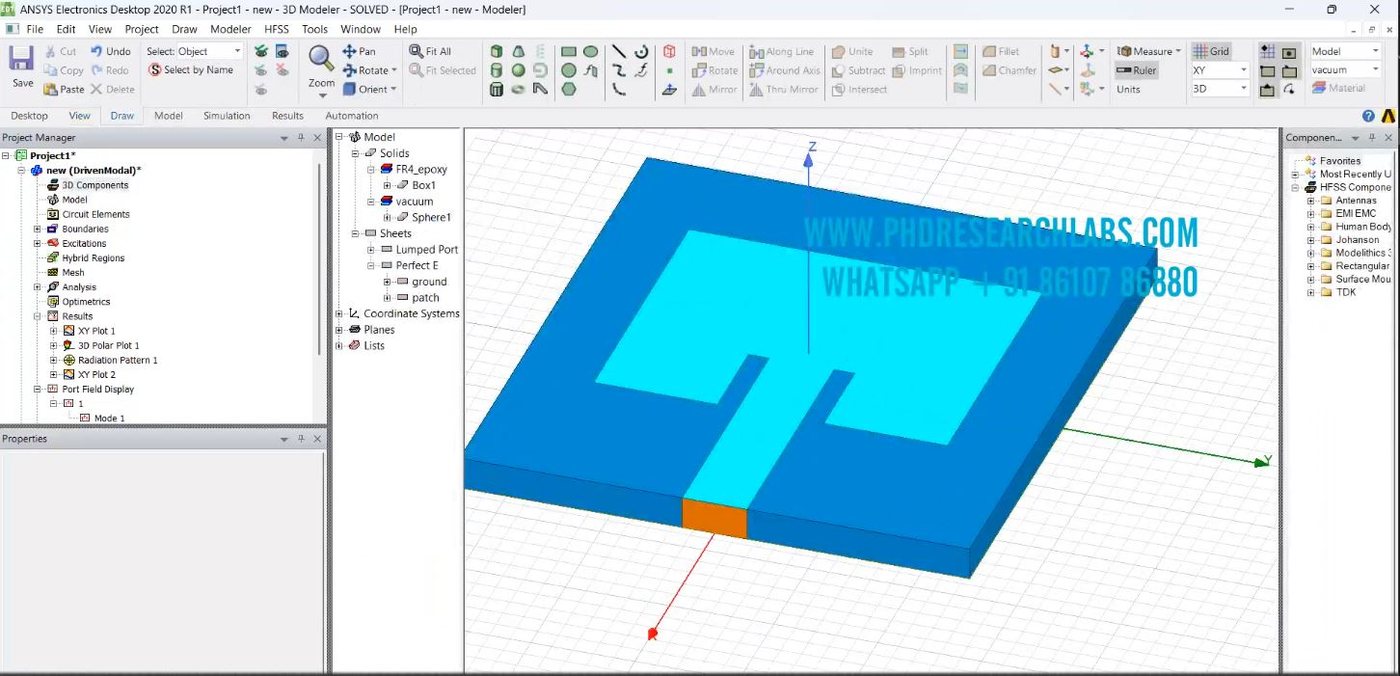Select the Draw Cylinder solid tool

[497, 70]
